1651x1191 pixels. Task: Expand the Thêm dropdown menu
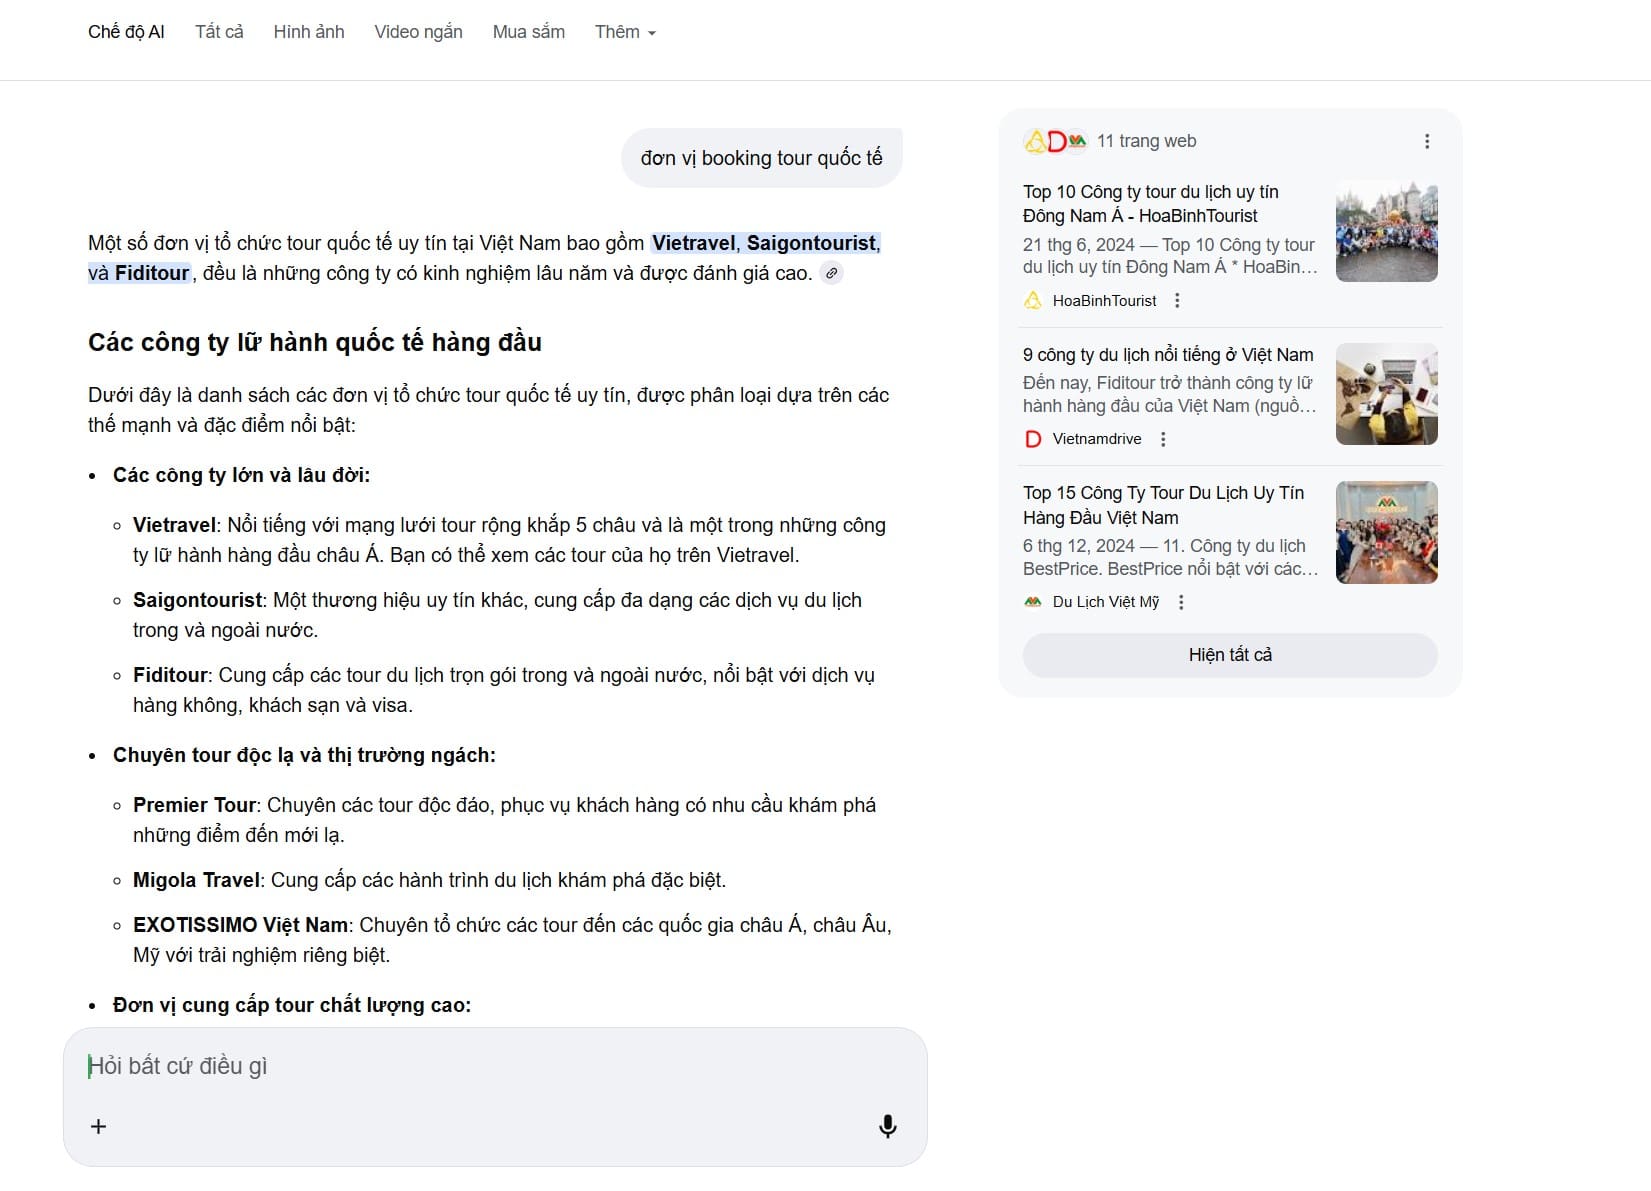click(x=625, y=32)
